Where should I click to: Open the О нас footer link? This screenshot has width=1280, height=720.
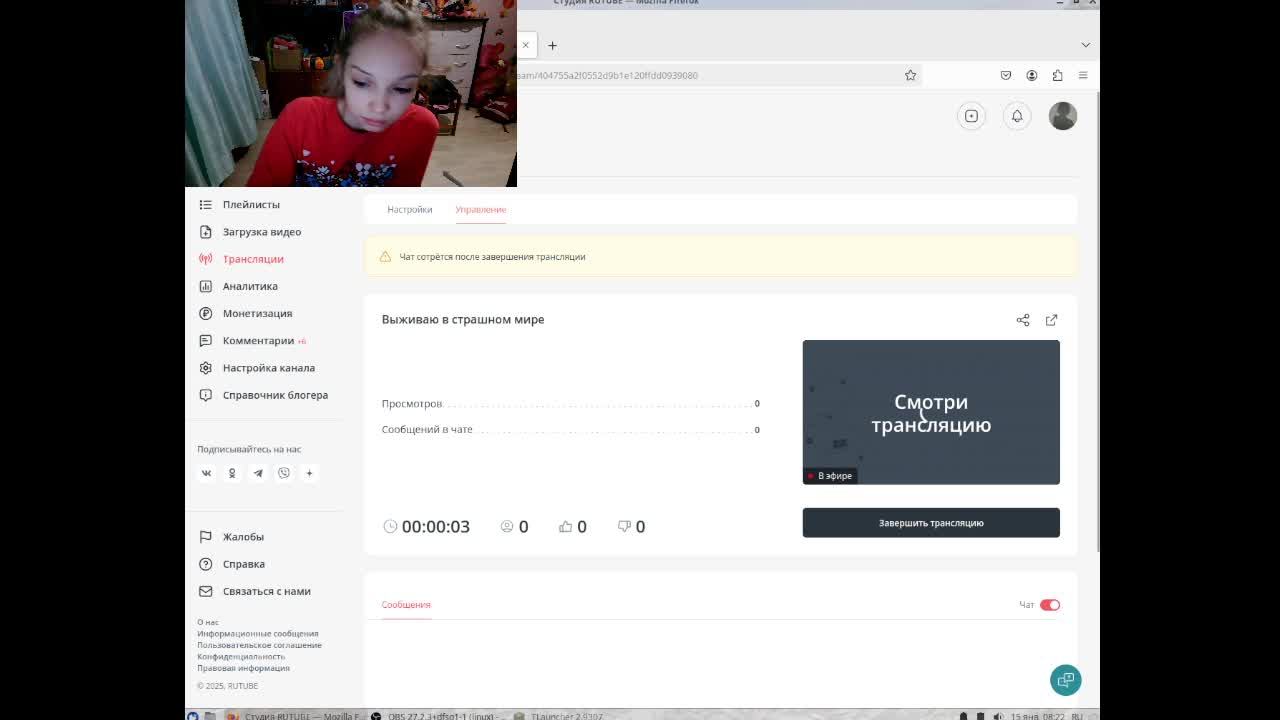[208, 622]
